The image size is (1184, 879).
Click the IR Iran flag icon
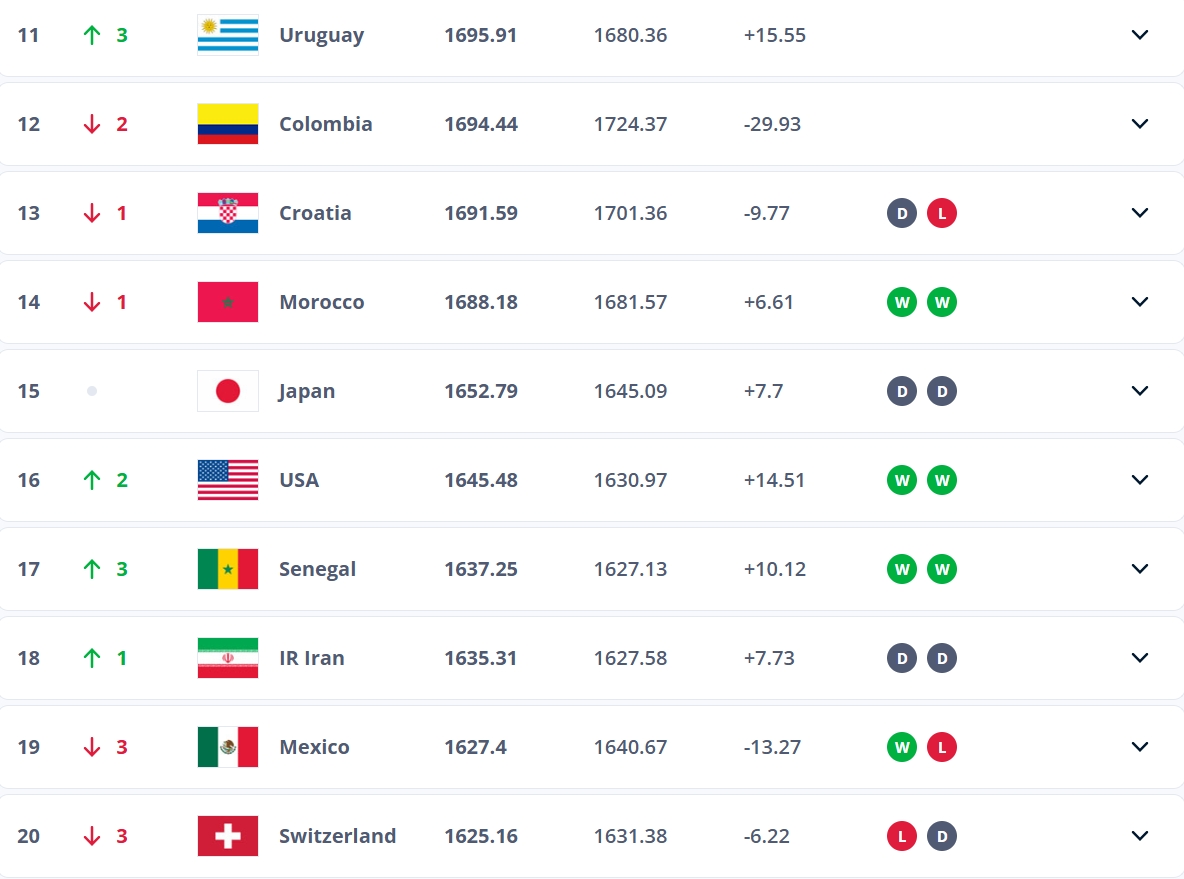(x=228, y=658)
